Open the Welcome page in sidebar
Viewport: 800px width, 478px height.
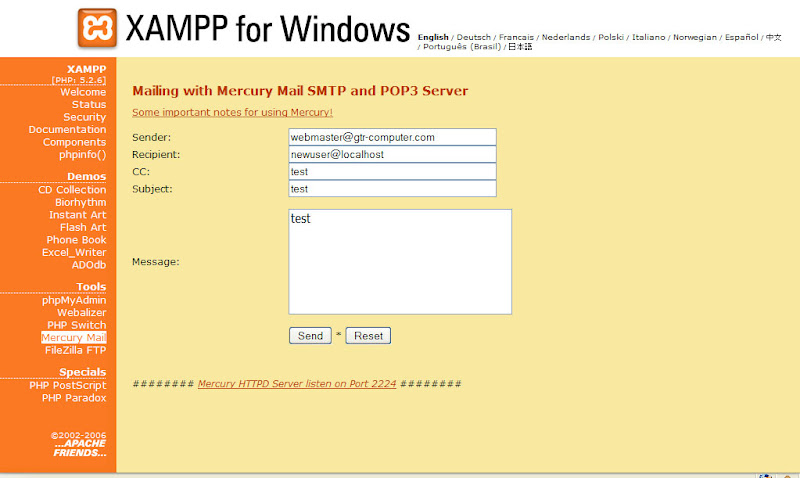(x=83, y=92)
